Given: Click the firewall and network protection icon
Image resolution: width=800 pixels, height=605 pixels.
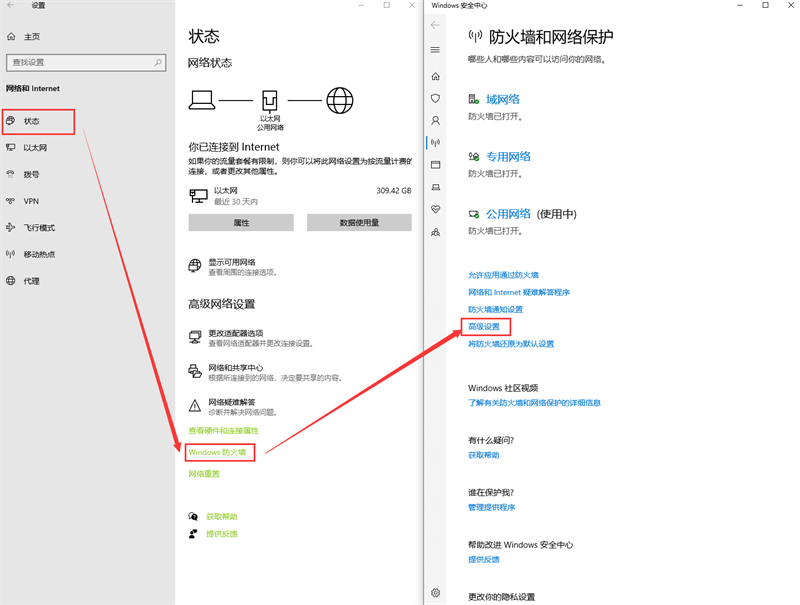Looking at the screenshot, I should (434, 142).
